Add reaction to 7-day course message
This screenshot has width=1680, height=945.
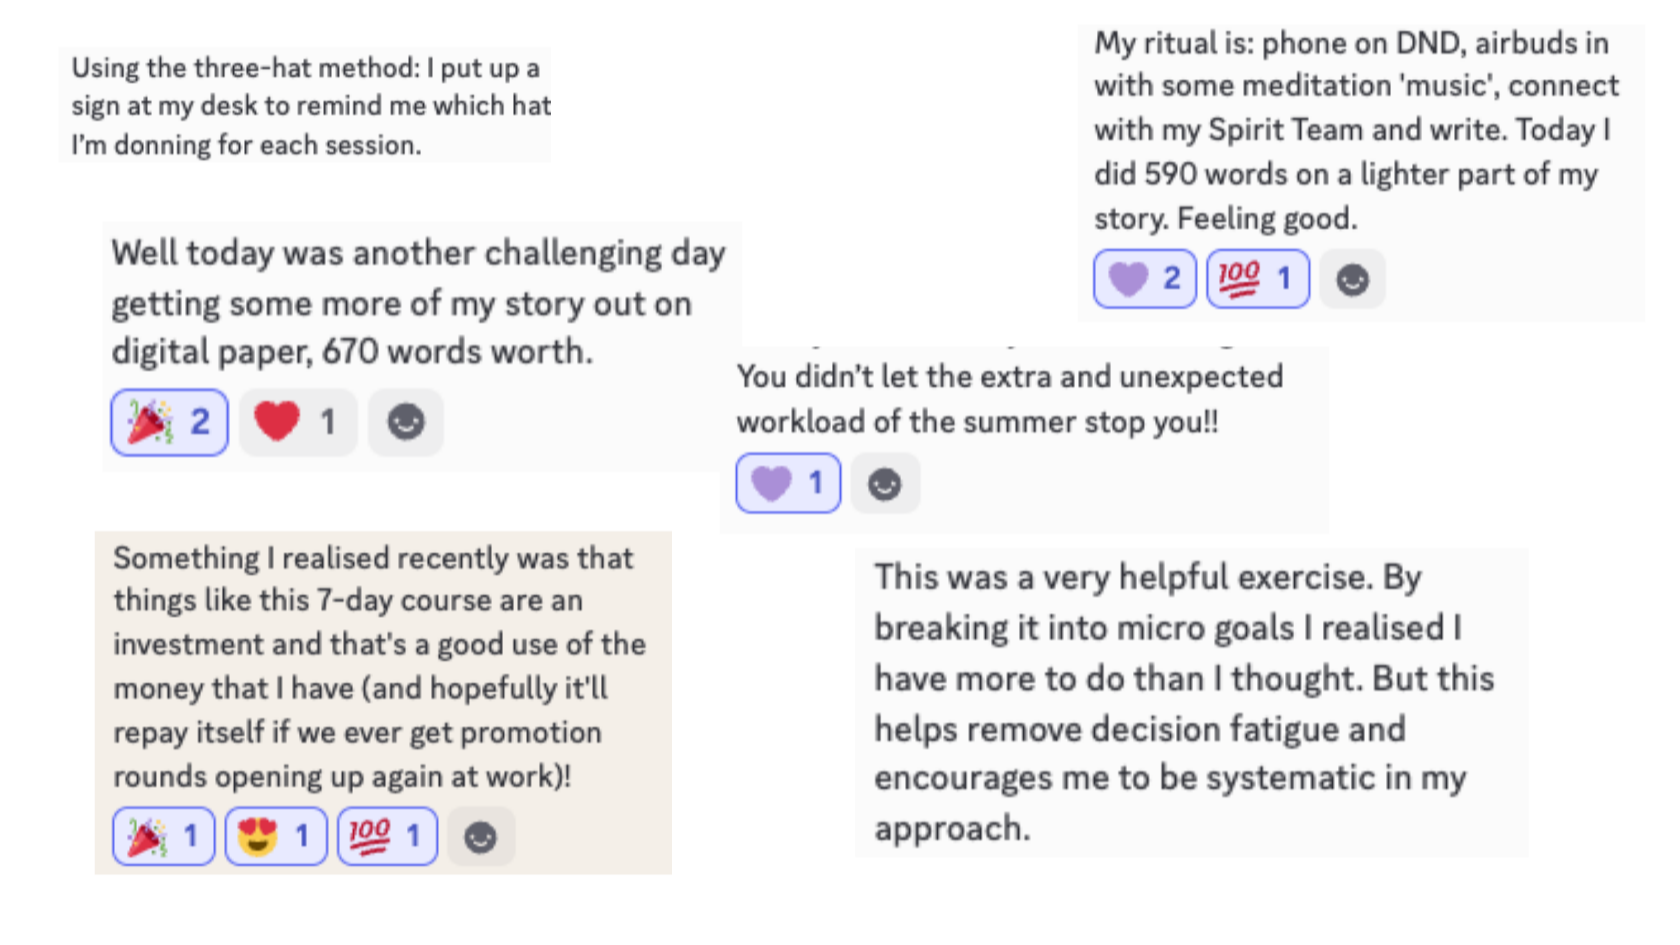coord(480,836)
